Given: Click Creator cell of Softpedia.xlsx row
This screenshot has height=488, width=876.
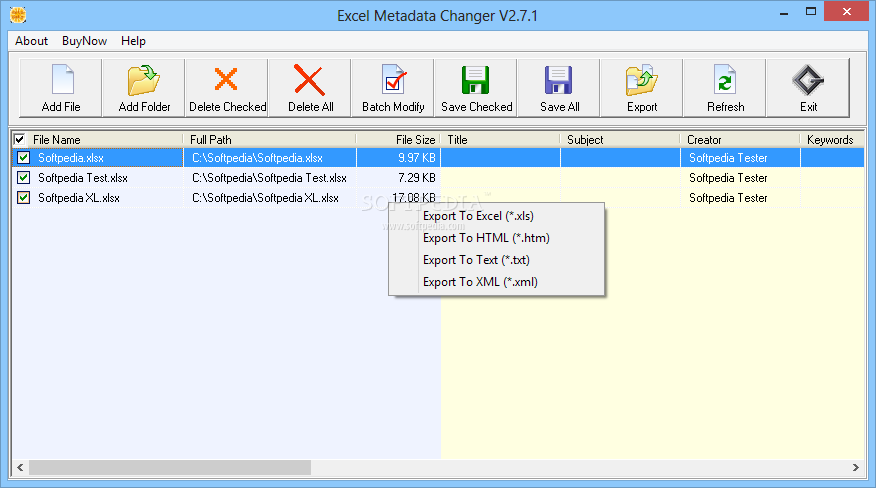Looking at the screenshot, I should tap(740, 158).
